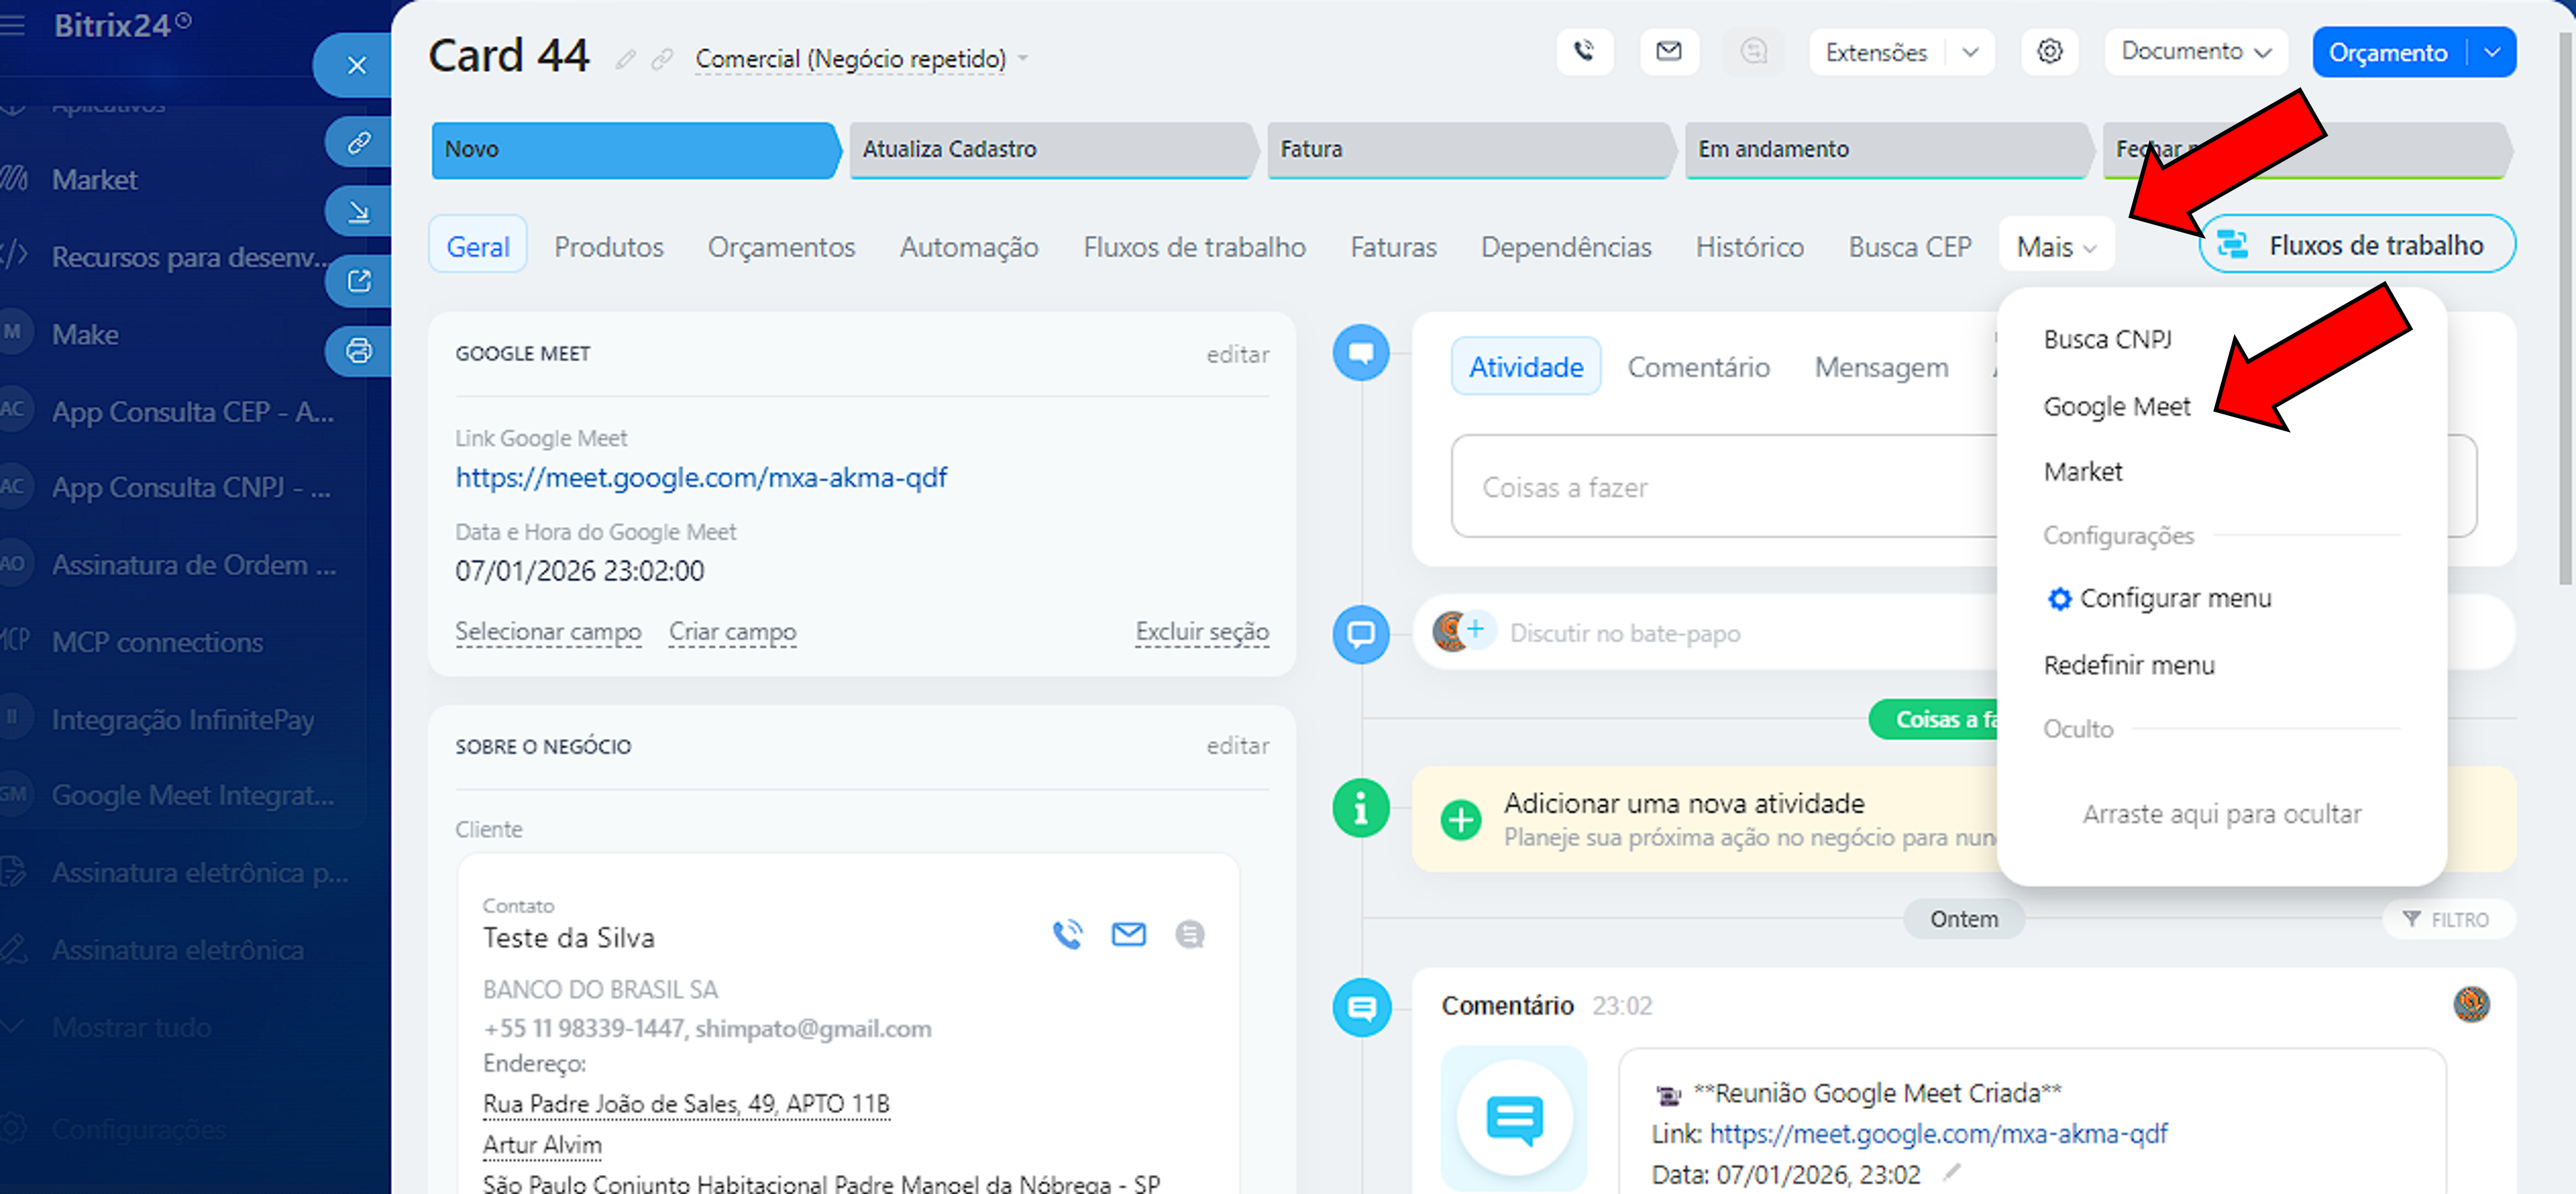Expand the Documento dropdown
Viewport: 2576px width, 1194px height.
point(2195,51)
